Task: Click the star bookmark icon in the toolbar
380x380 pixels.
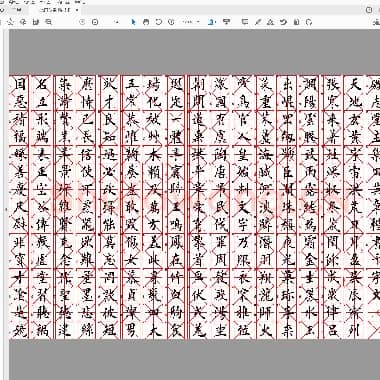Action: pyautogui.click(x=11, y=22)
